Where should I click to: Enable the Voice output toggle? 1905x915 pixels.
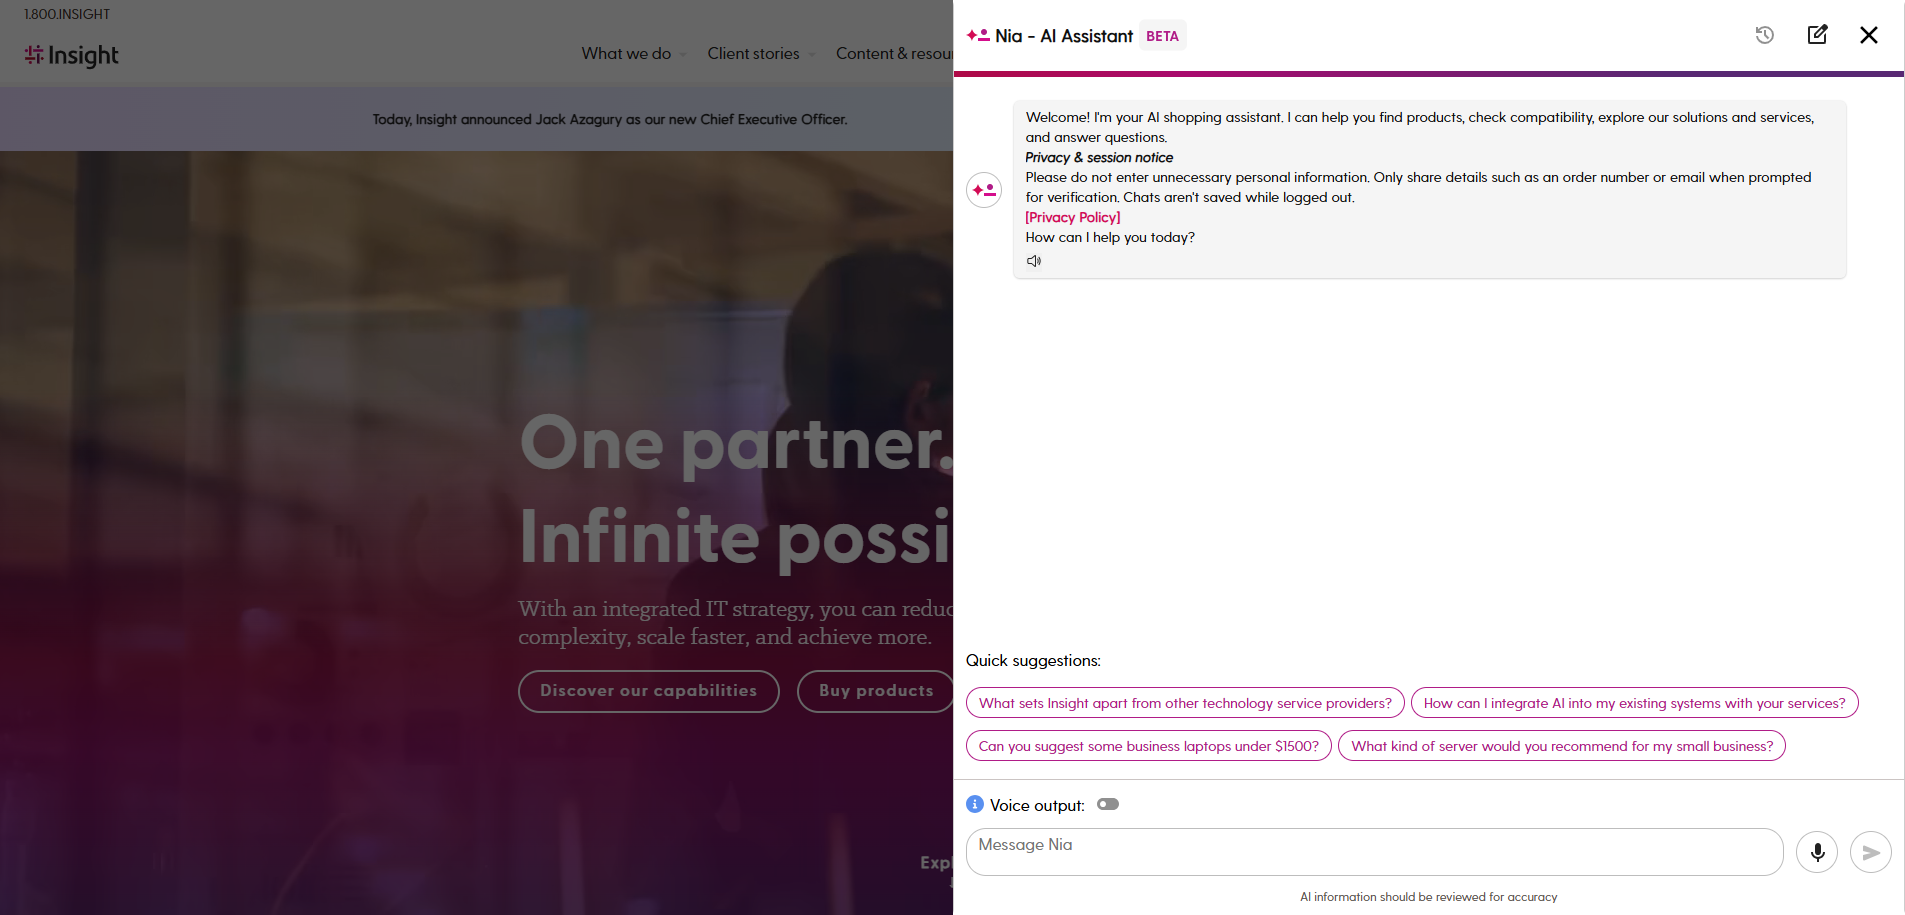click(1108, 805)
